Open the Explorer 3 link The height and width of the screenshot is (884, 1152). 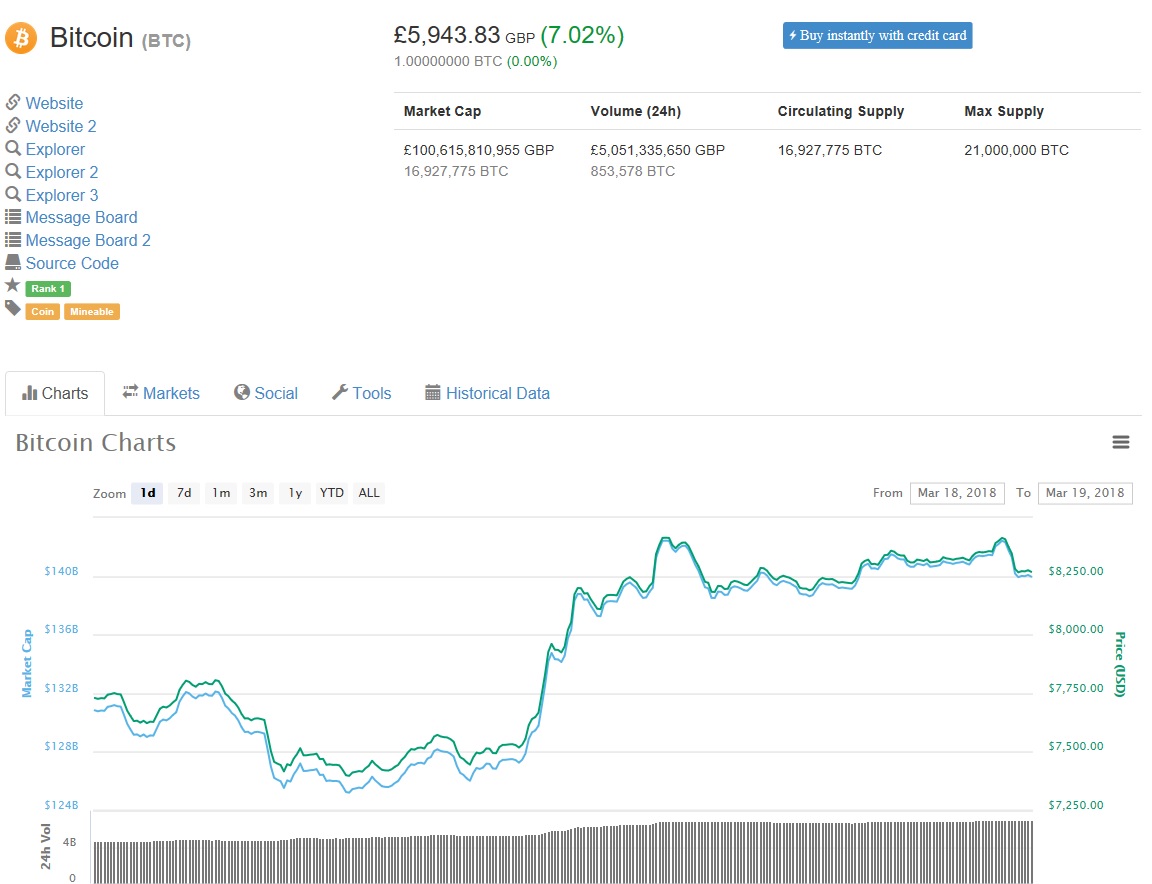click(x=62, y=195)
